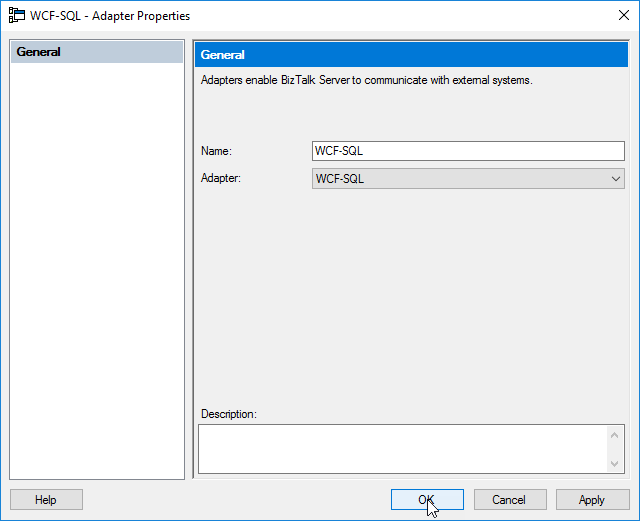640x521 pixels.
Task: Click inside the Description text box
Action: 402,449
